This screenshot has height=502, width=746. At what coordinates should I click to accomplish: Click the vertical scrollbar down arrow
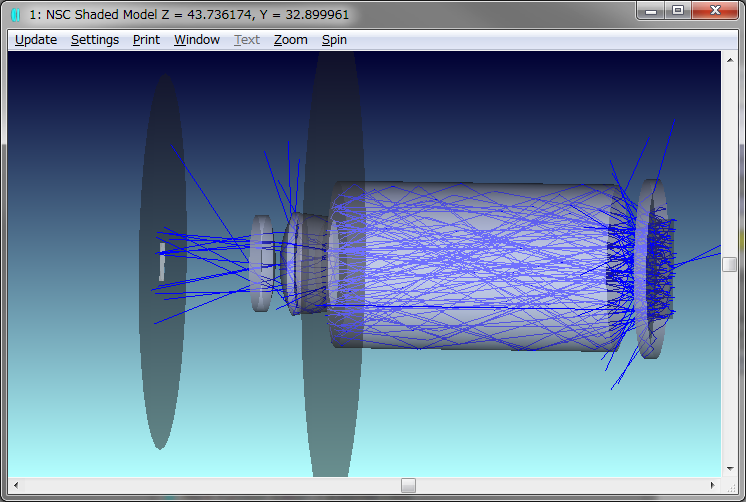[x=730, y=469]
